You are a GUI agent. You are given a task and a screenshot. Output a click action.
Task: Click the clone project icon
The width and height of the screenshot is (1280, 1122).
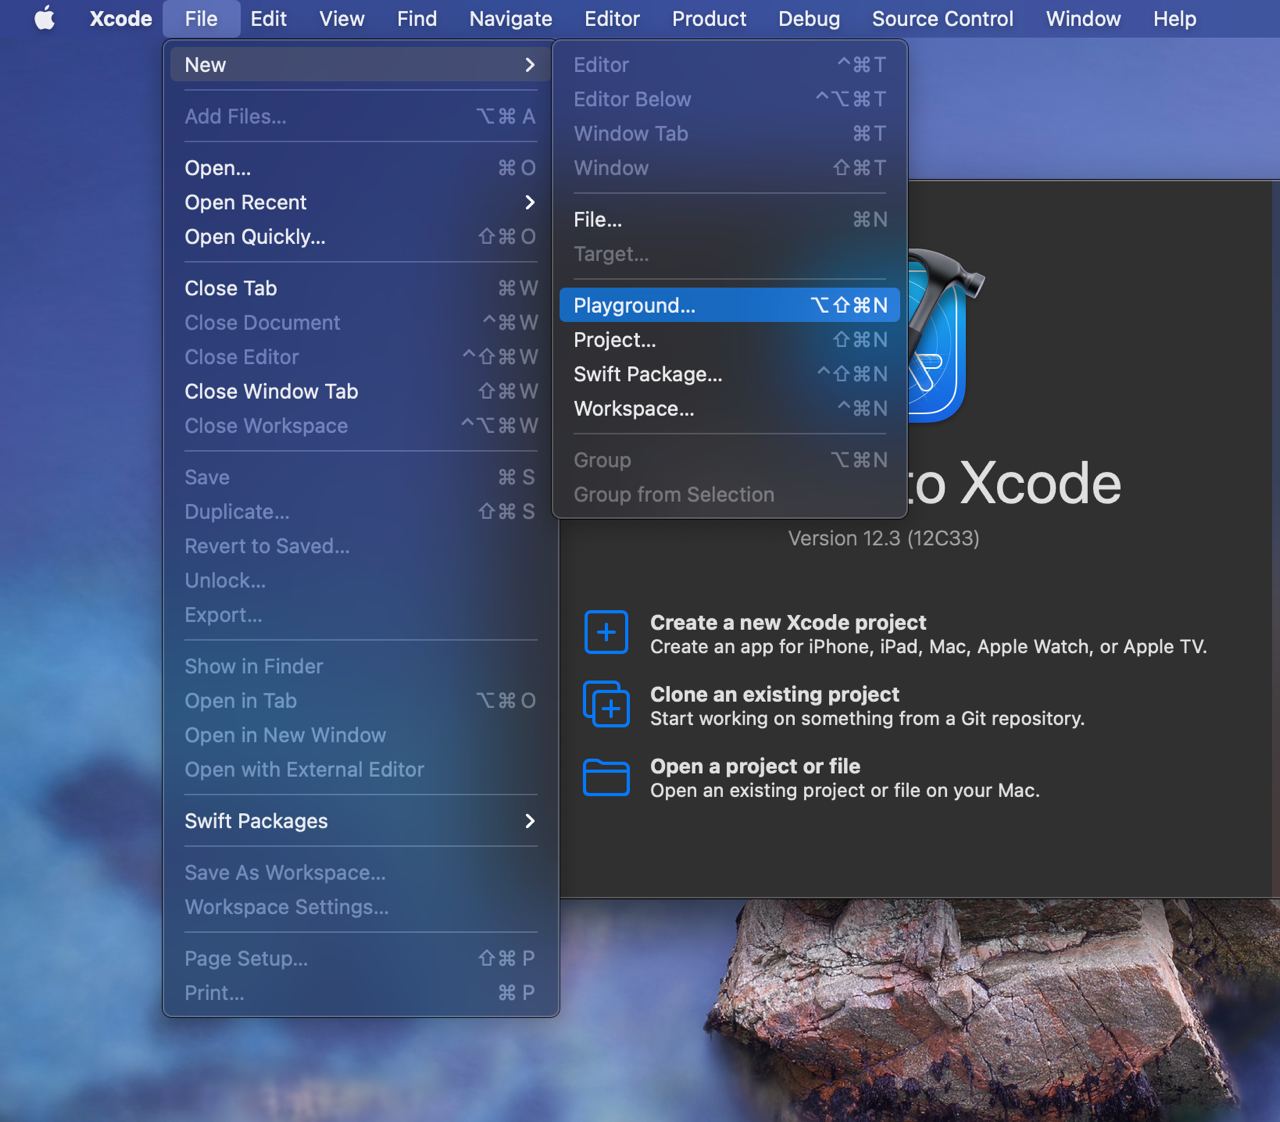[606, 704]
